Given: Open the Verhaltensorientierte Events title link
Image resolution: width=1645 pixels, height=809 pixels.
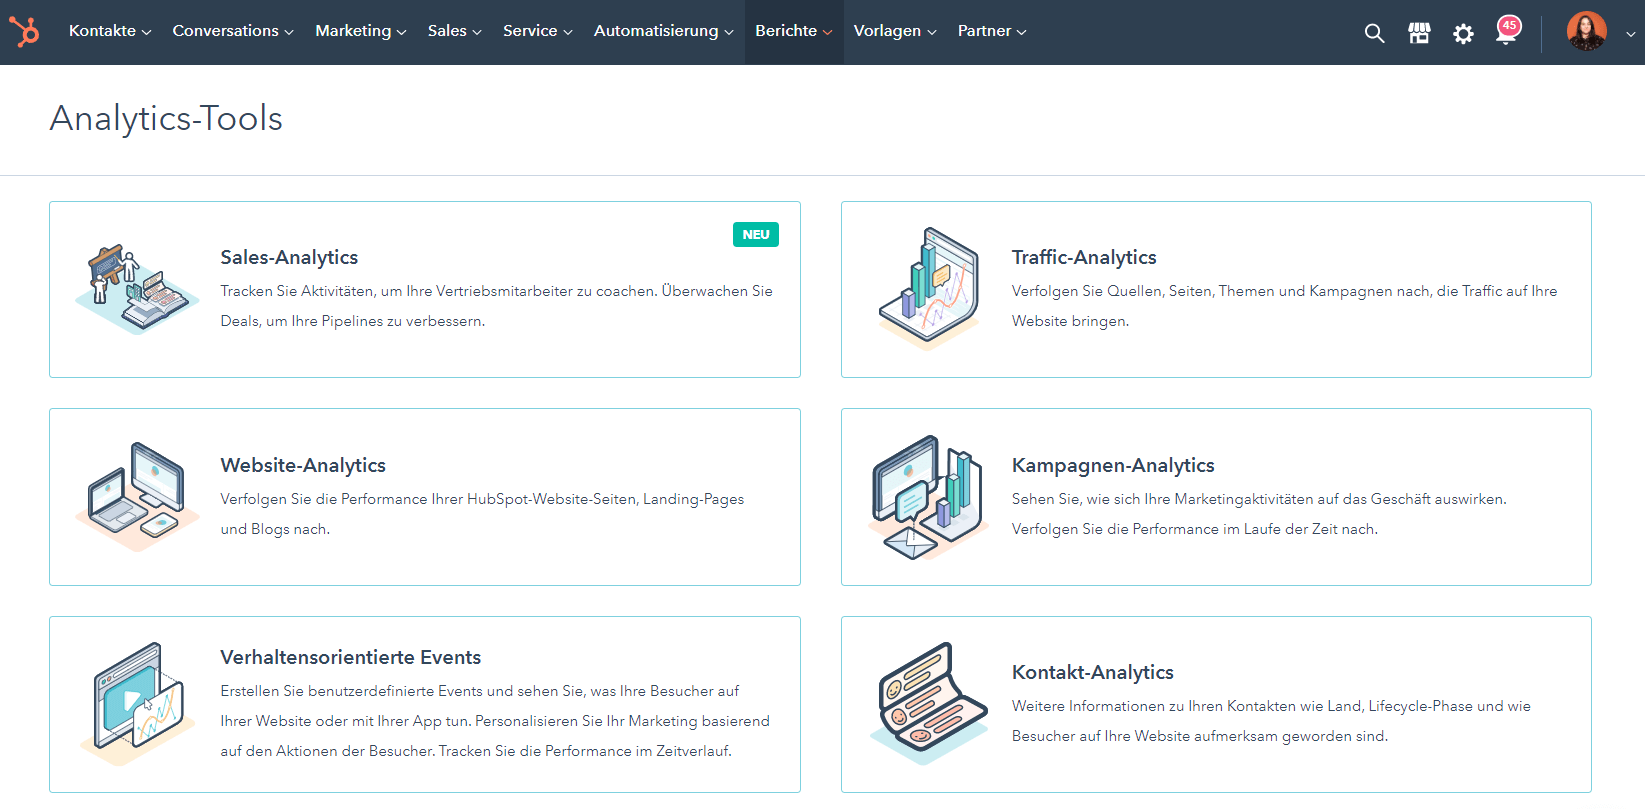Looking at the screenshot, I should click(x=351, y=657).
